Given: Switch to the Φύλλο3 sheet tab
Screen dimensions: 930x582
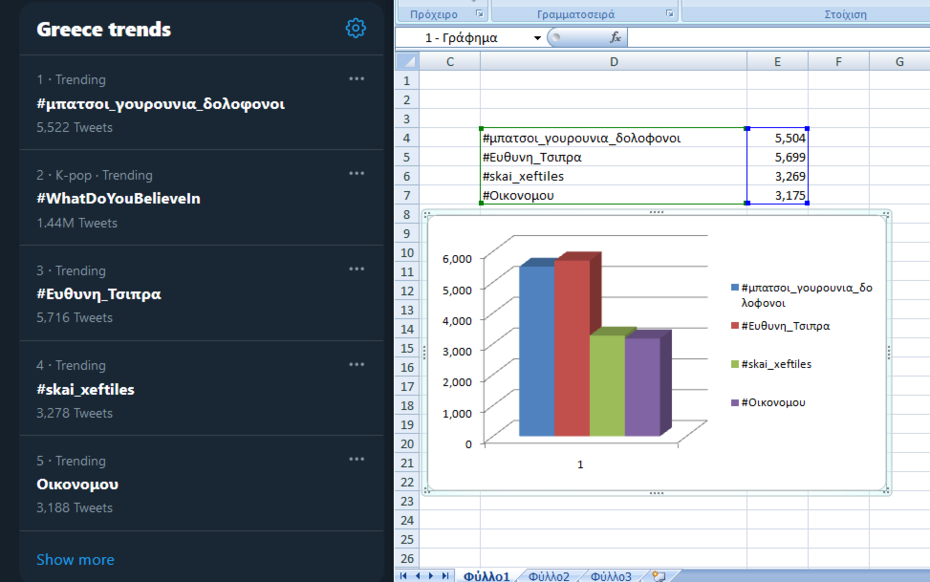Looking at the screenshot, I should (x=610, y=576).
